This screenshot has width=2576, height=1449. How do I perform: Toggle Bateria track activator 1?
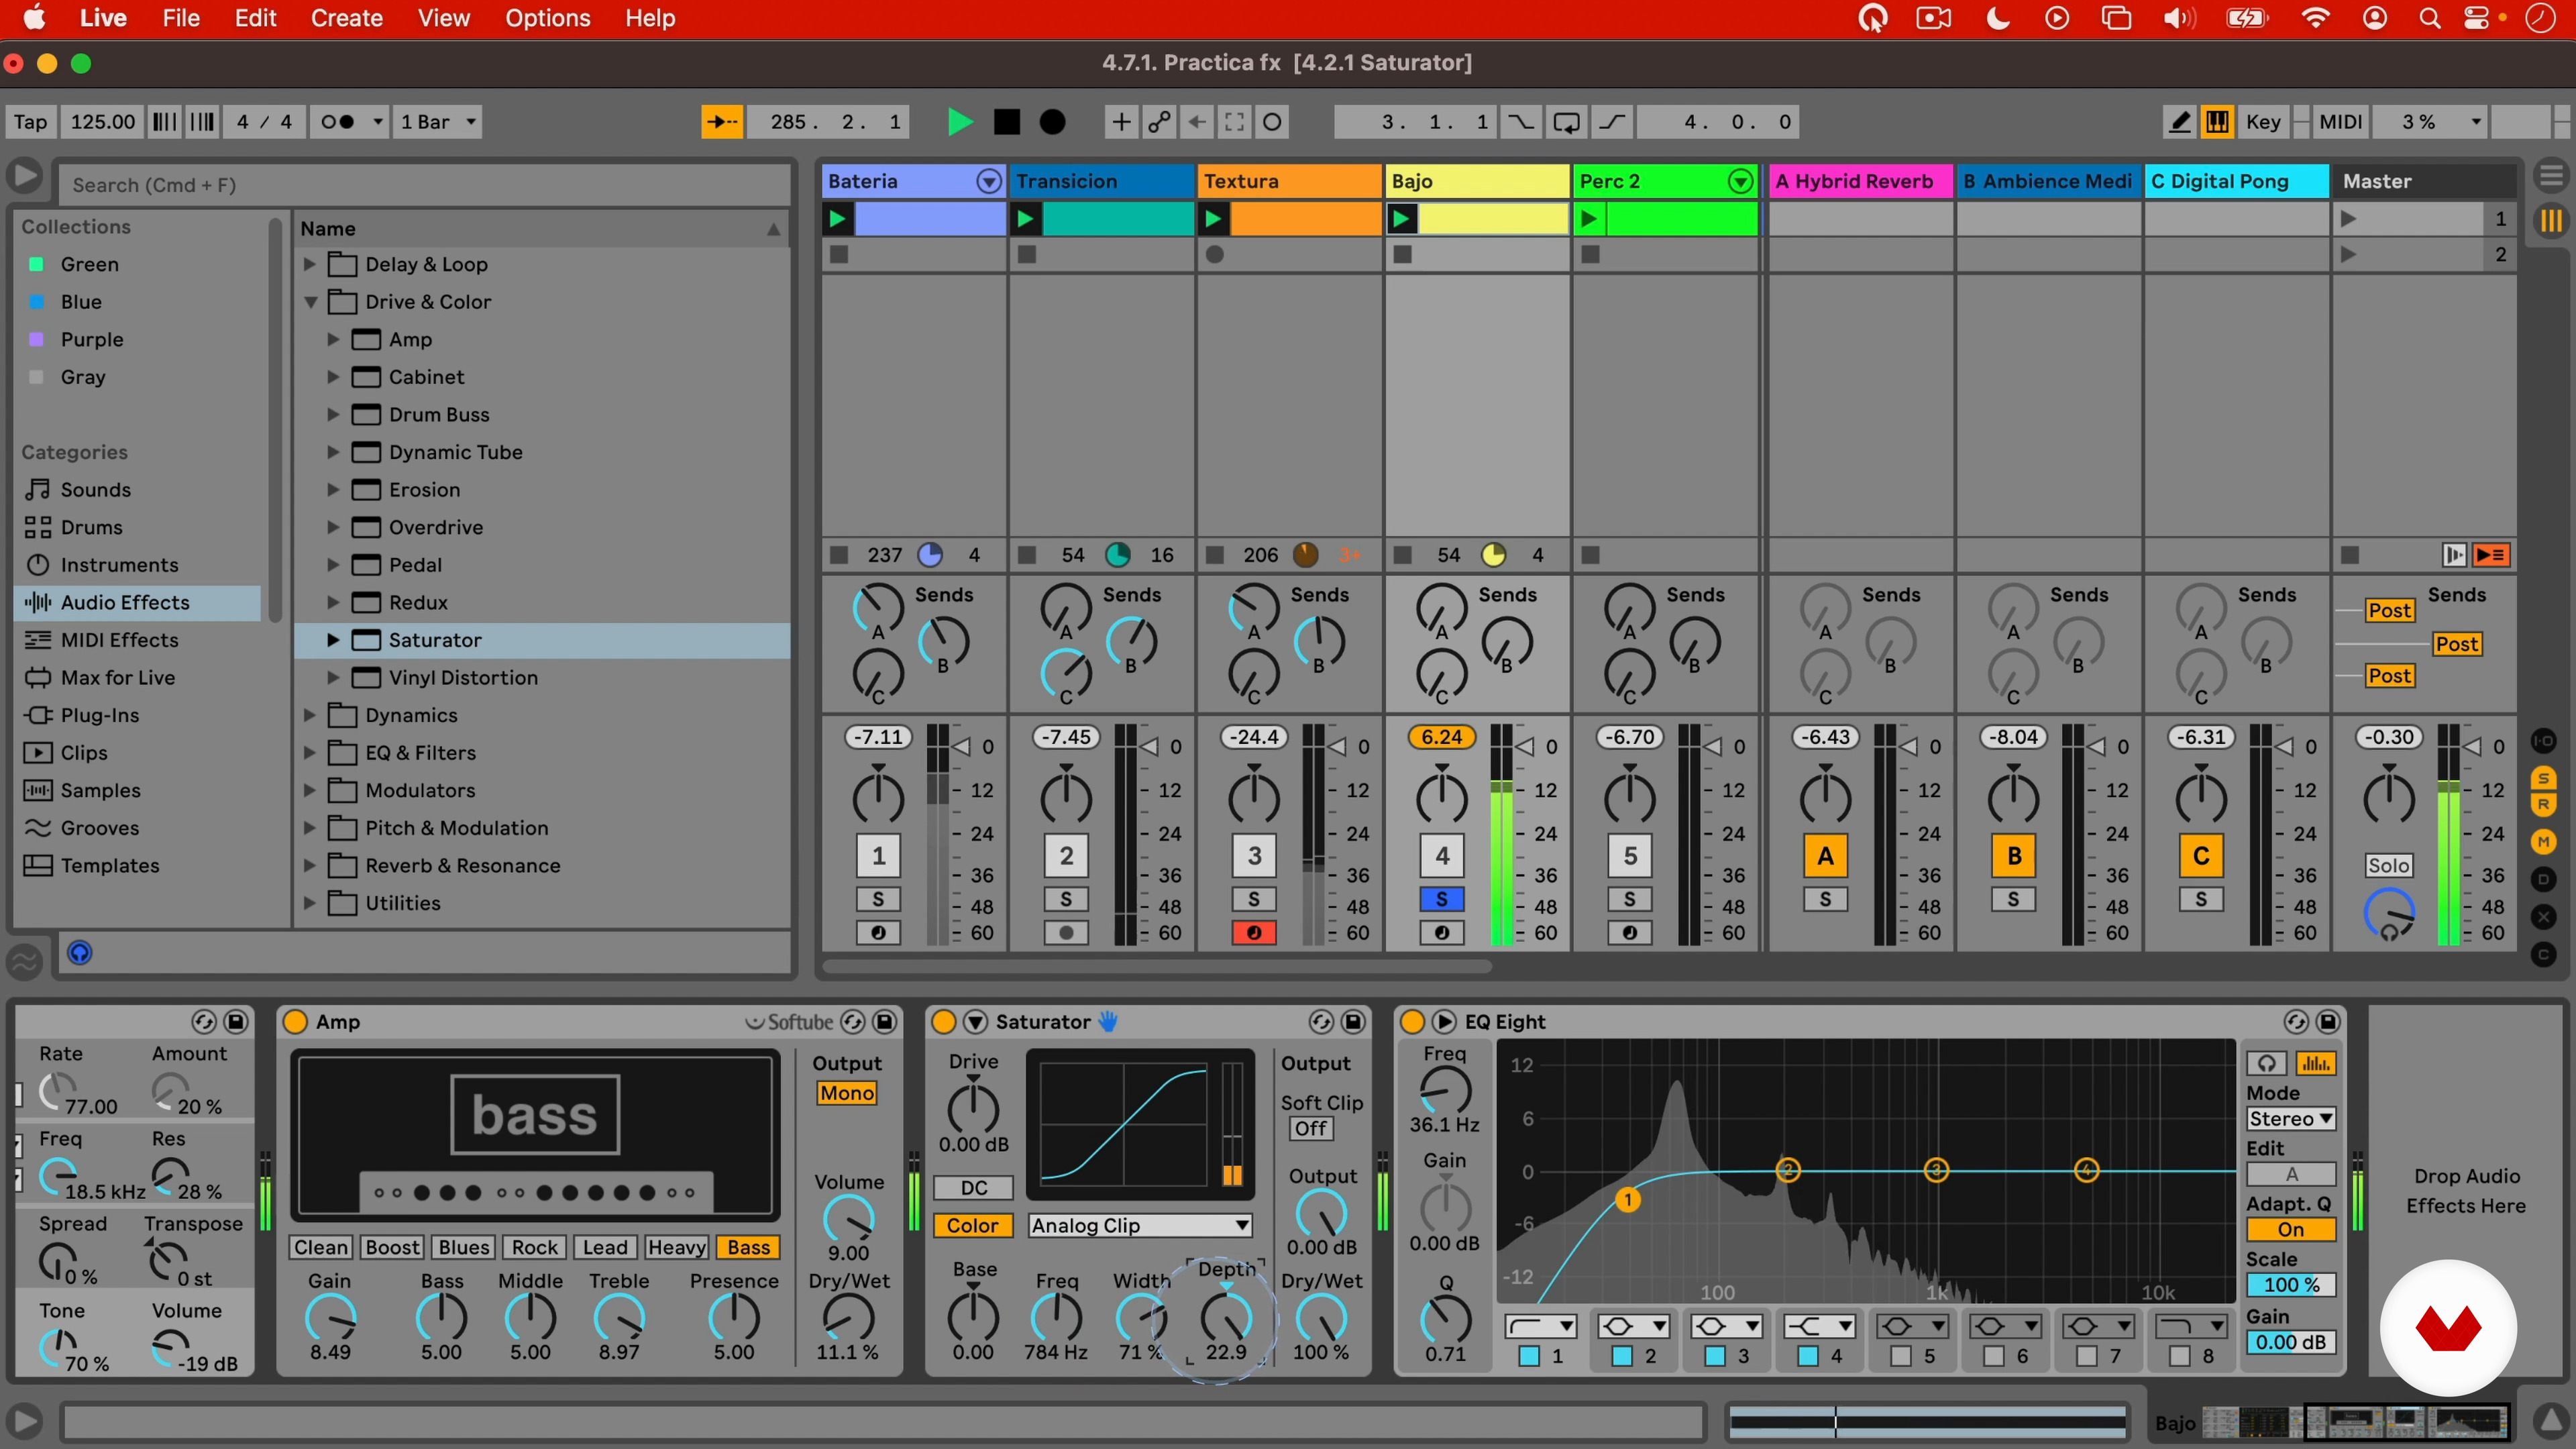(x=878, y=856)
